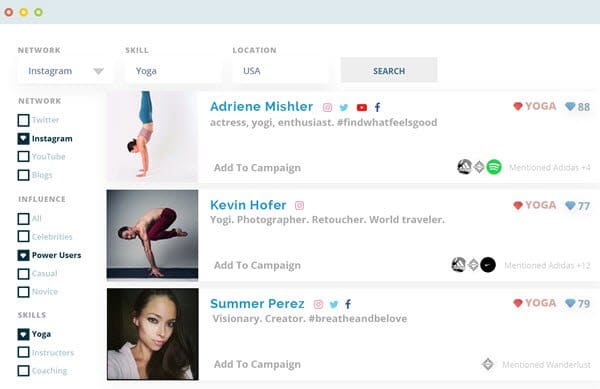Viewport: 600px width, 389px height.
Task: Open Summer Perez's profile name link
Action: pos(257,303)
